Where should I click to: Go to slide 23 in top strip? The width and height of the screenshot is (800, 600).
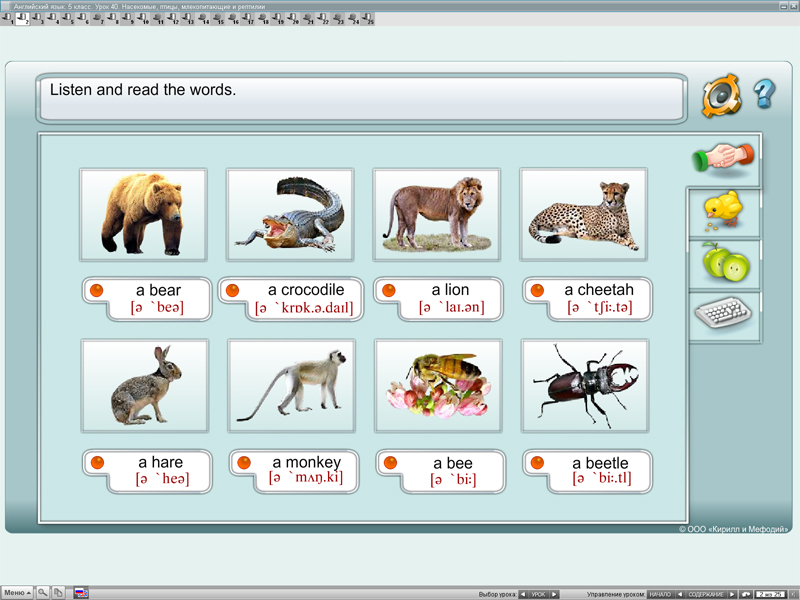tap(337, 18)
